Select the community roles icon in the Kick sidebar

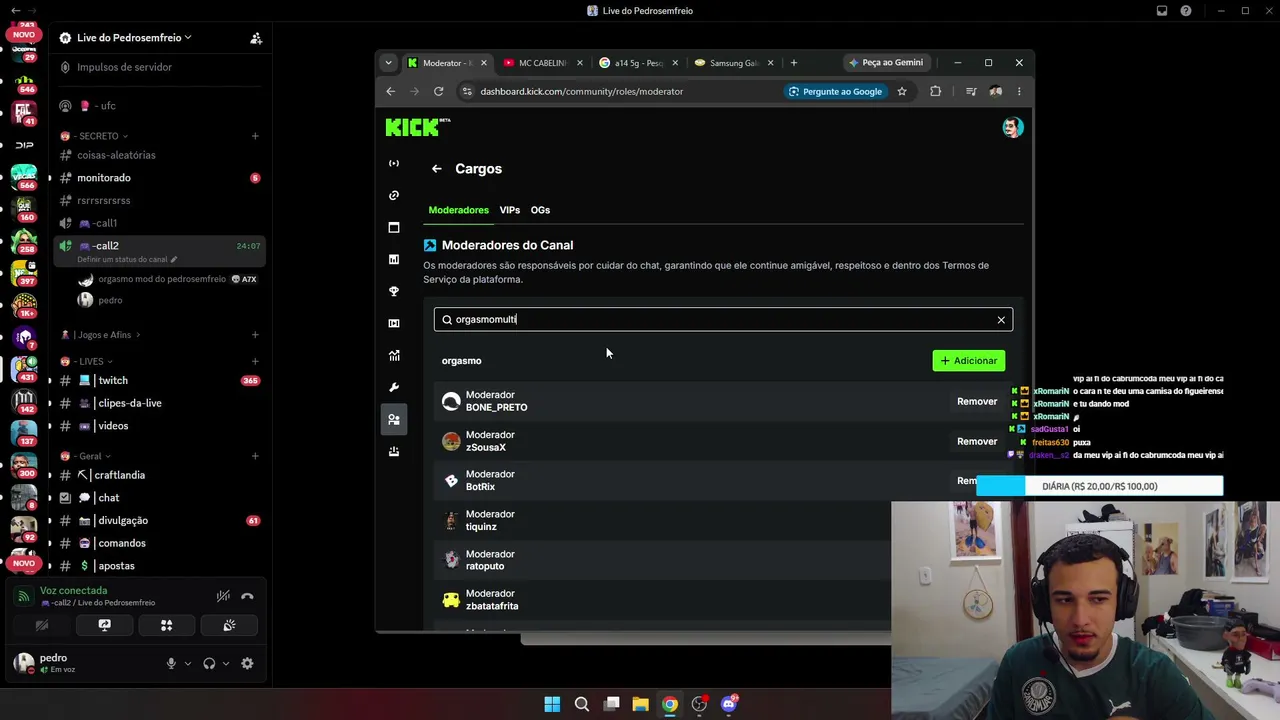tap(394, 419)
